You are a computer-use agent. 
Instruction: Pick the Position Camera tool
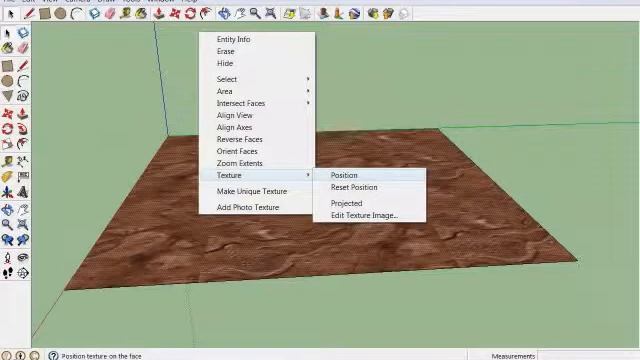7,258
